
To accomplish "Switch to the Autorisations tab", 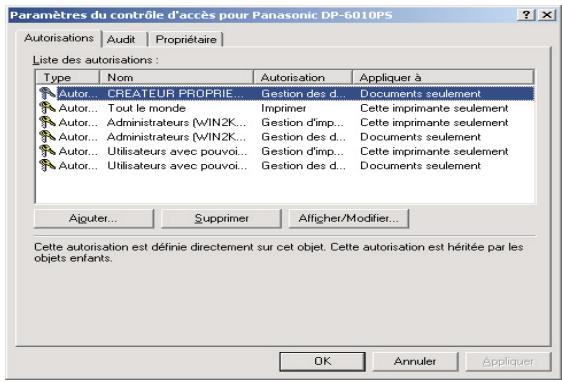I will 59,38.
